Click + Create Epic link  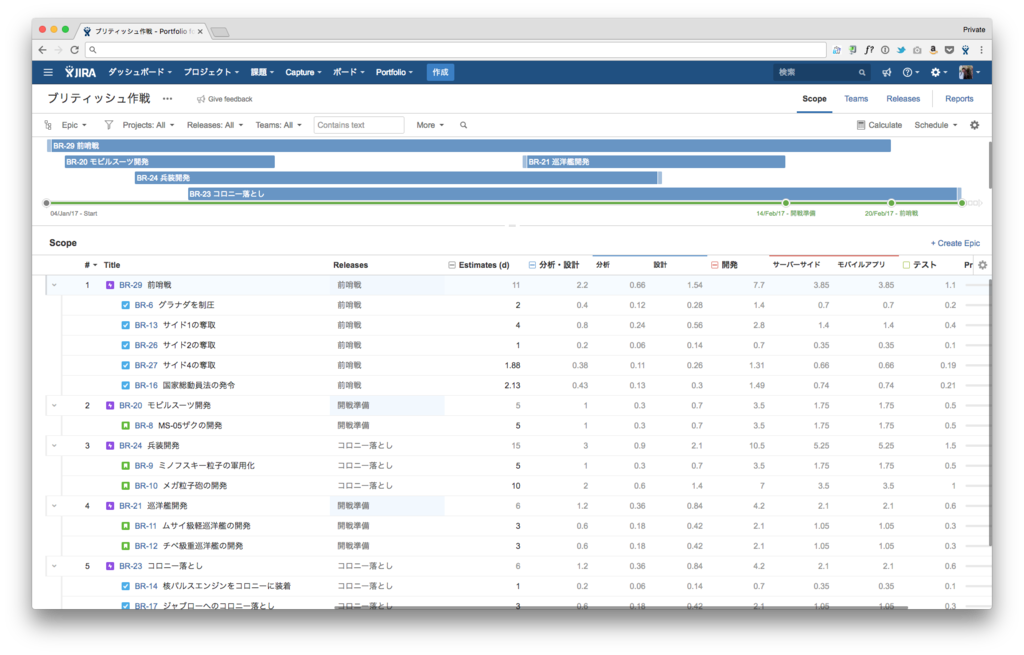click(x=955, y=243)
